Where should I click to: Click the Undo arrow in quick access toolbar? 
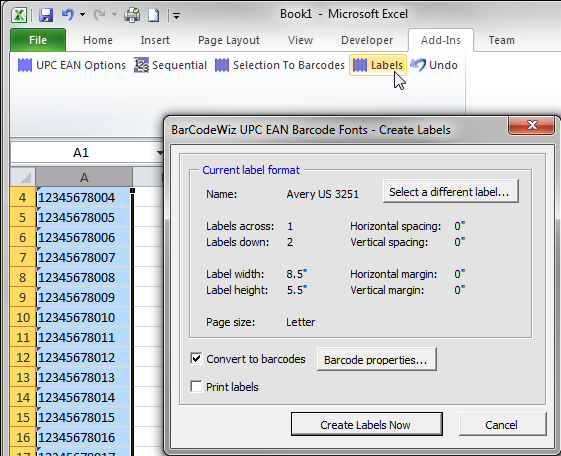click(x=68, y=15)
